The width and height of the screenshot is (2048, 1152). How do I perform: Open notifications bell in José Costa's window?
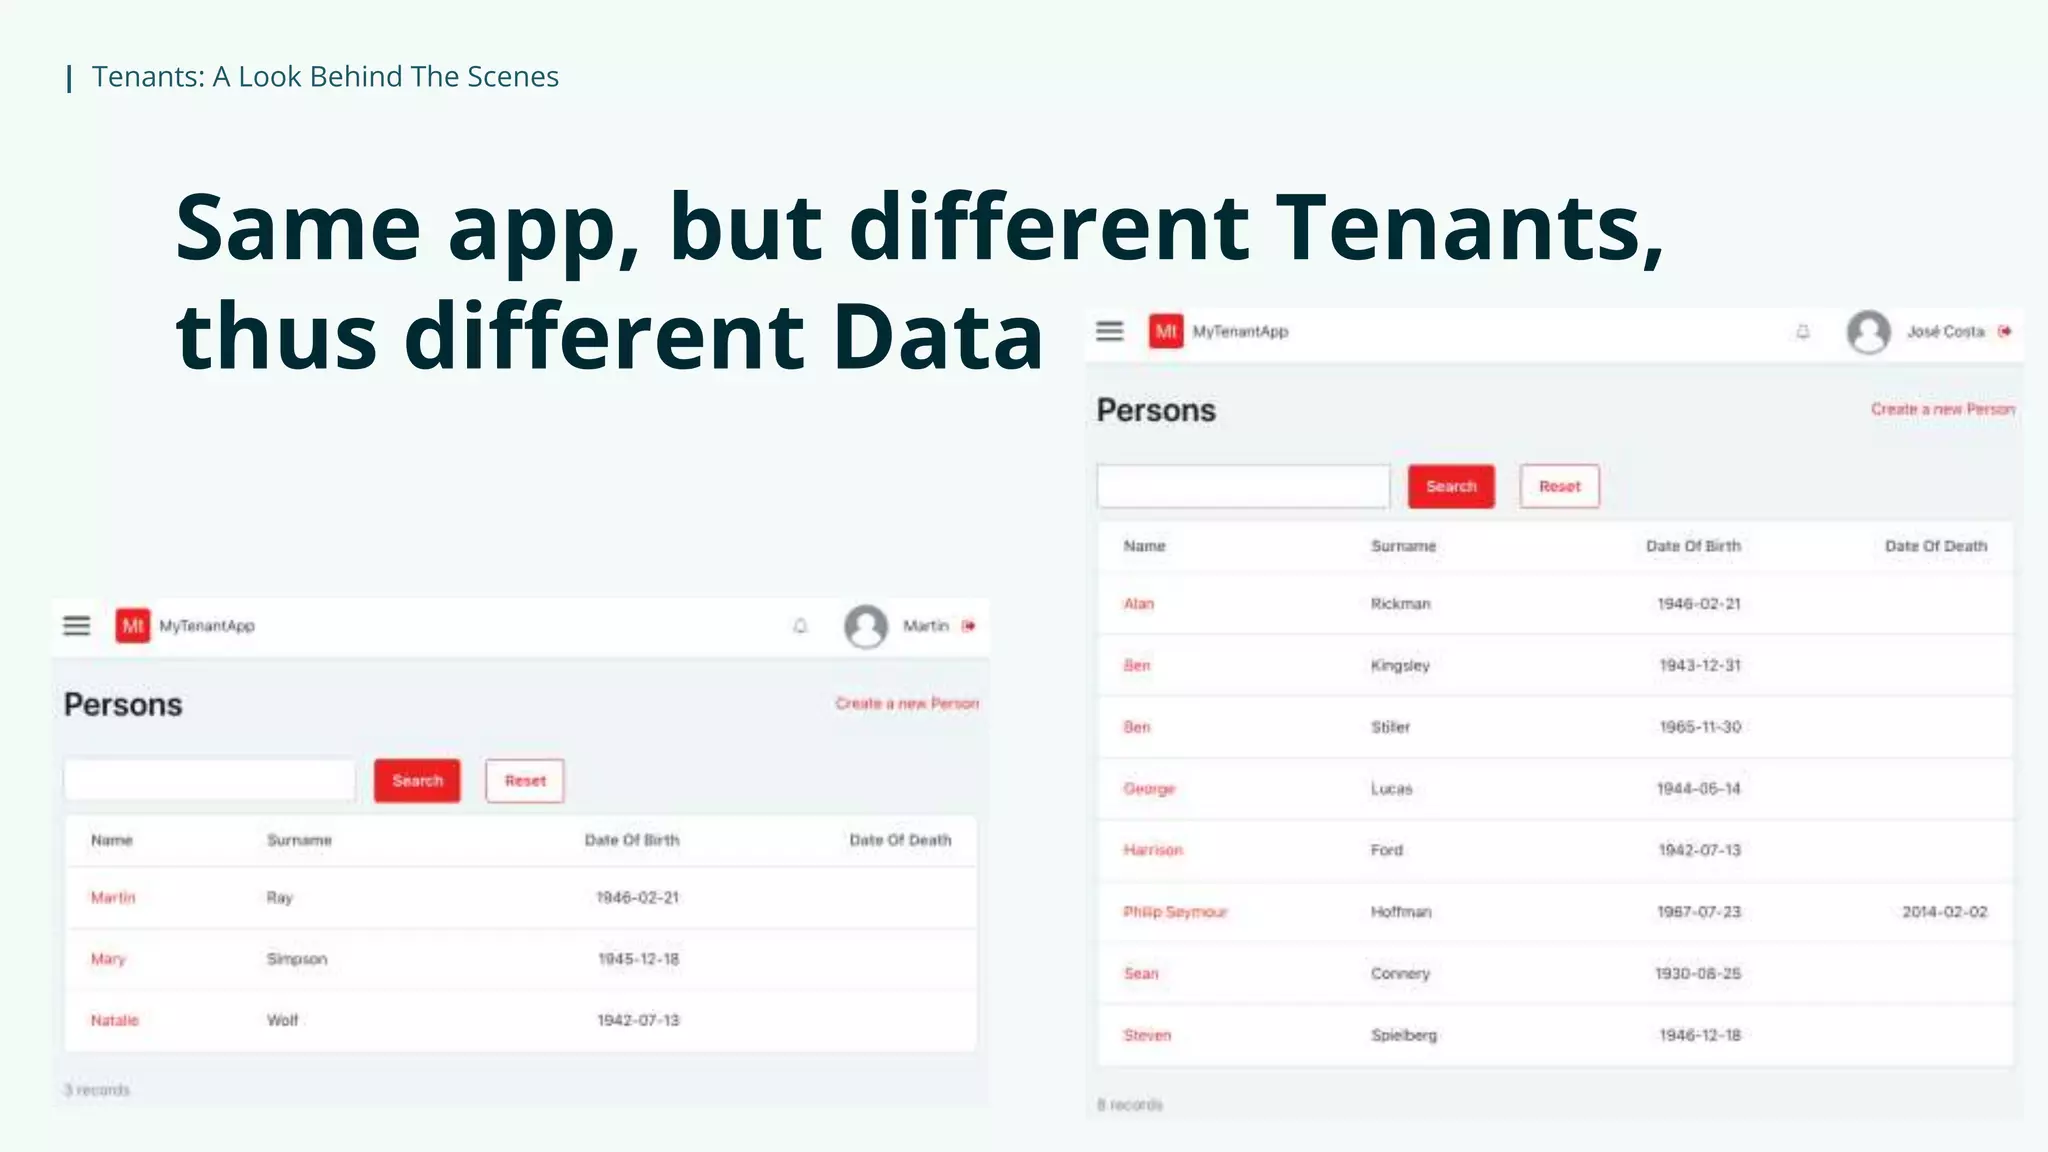click(x=1803, y=331)
